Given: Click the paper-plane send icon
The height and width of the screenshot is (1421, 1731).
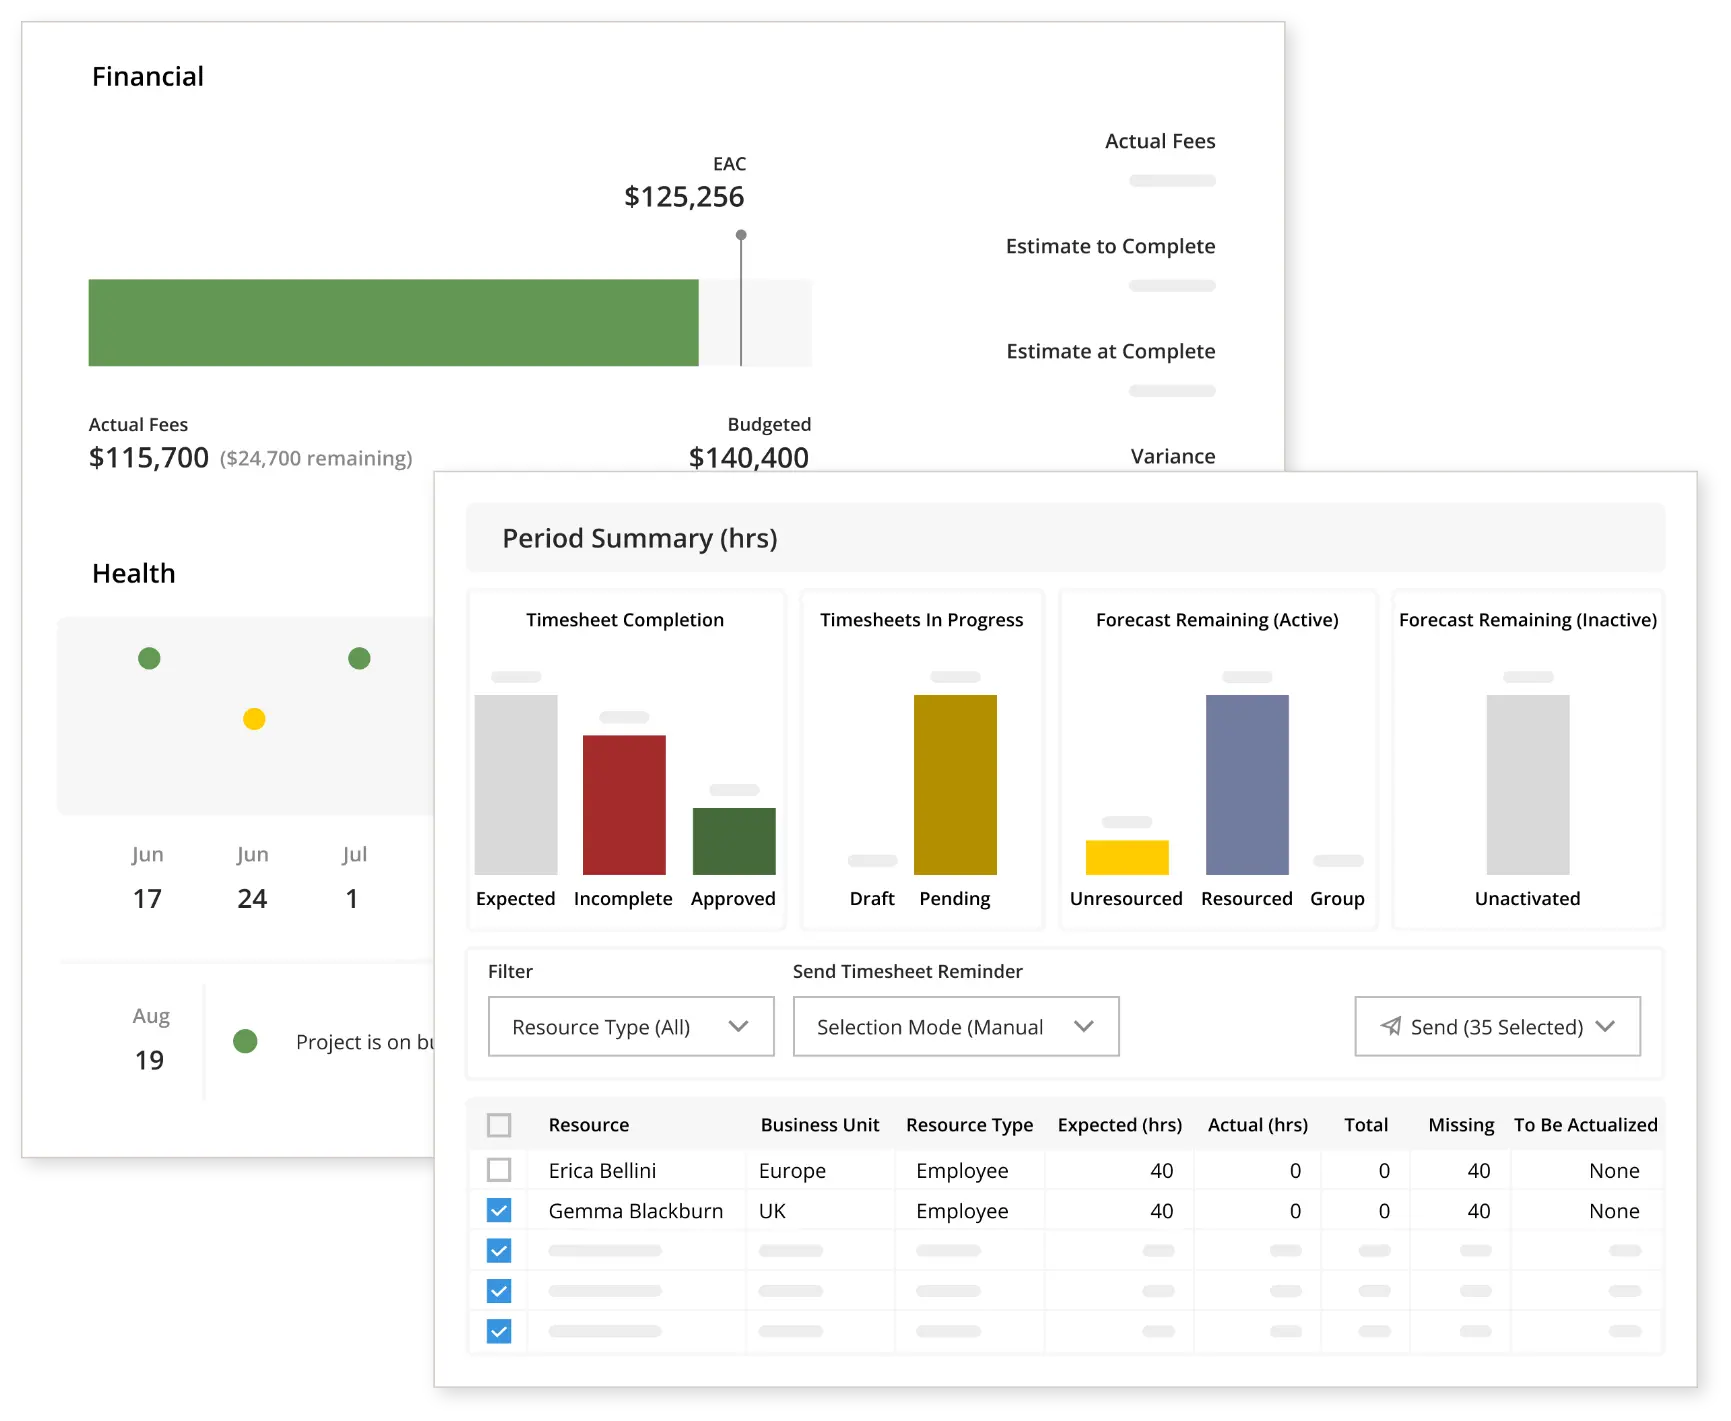Looking at the screenshot, I should (1390, 1026).
